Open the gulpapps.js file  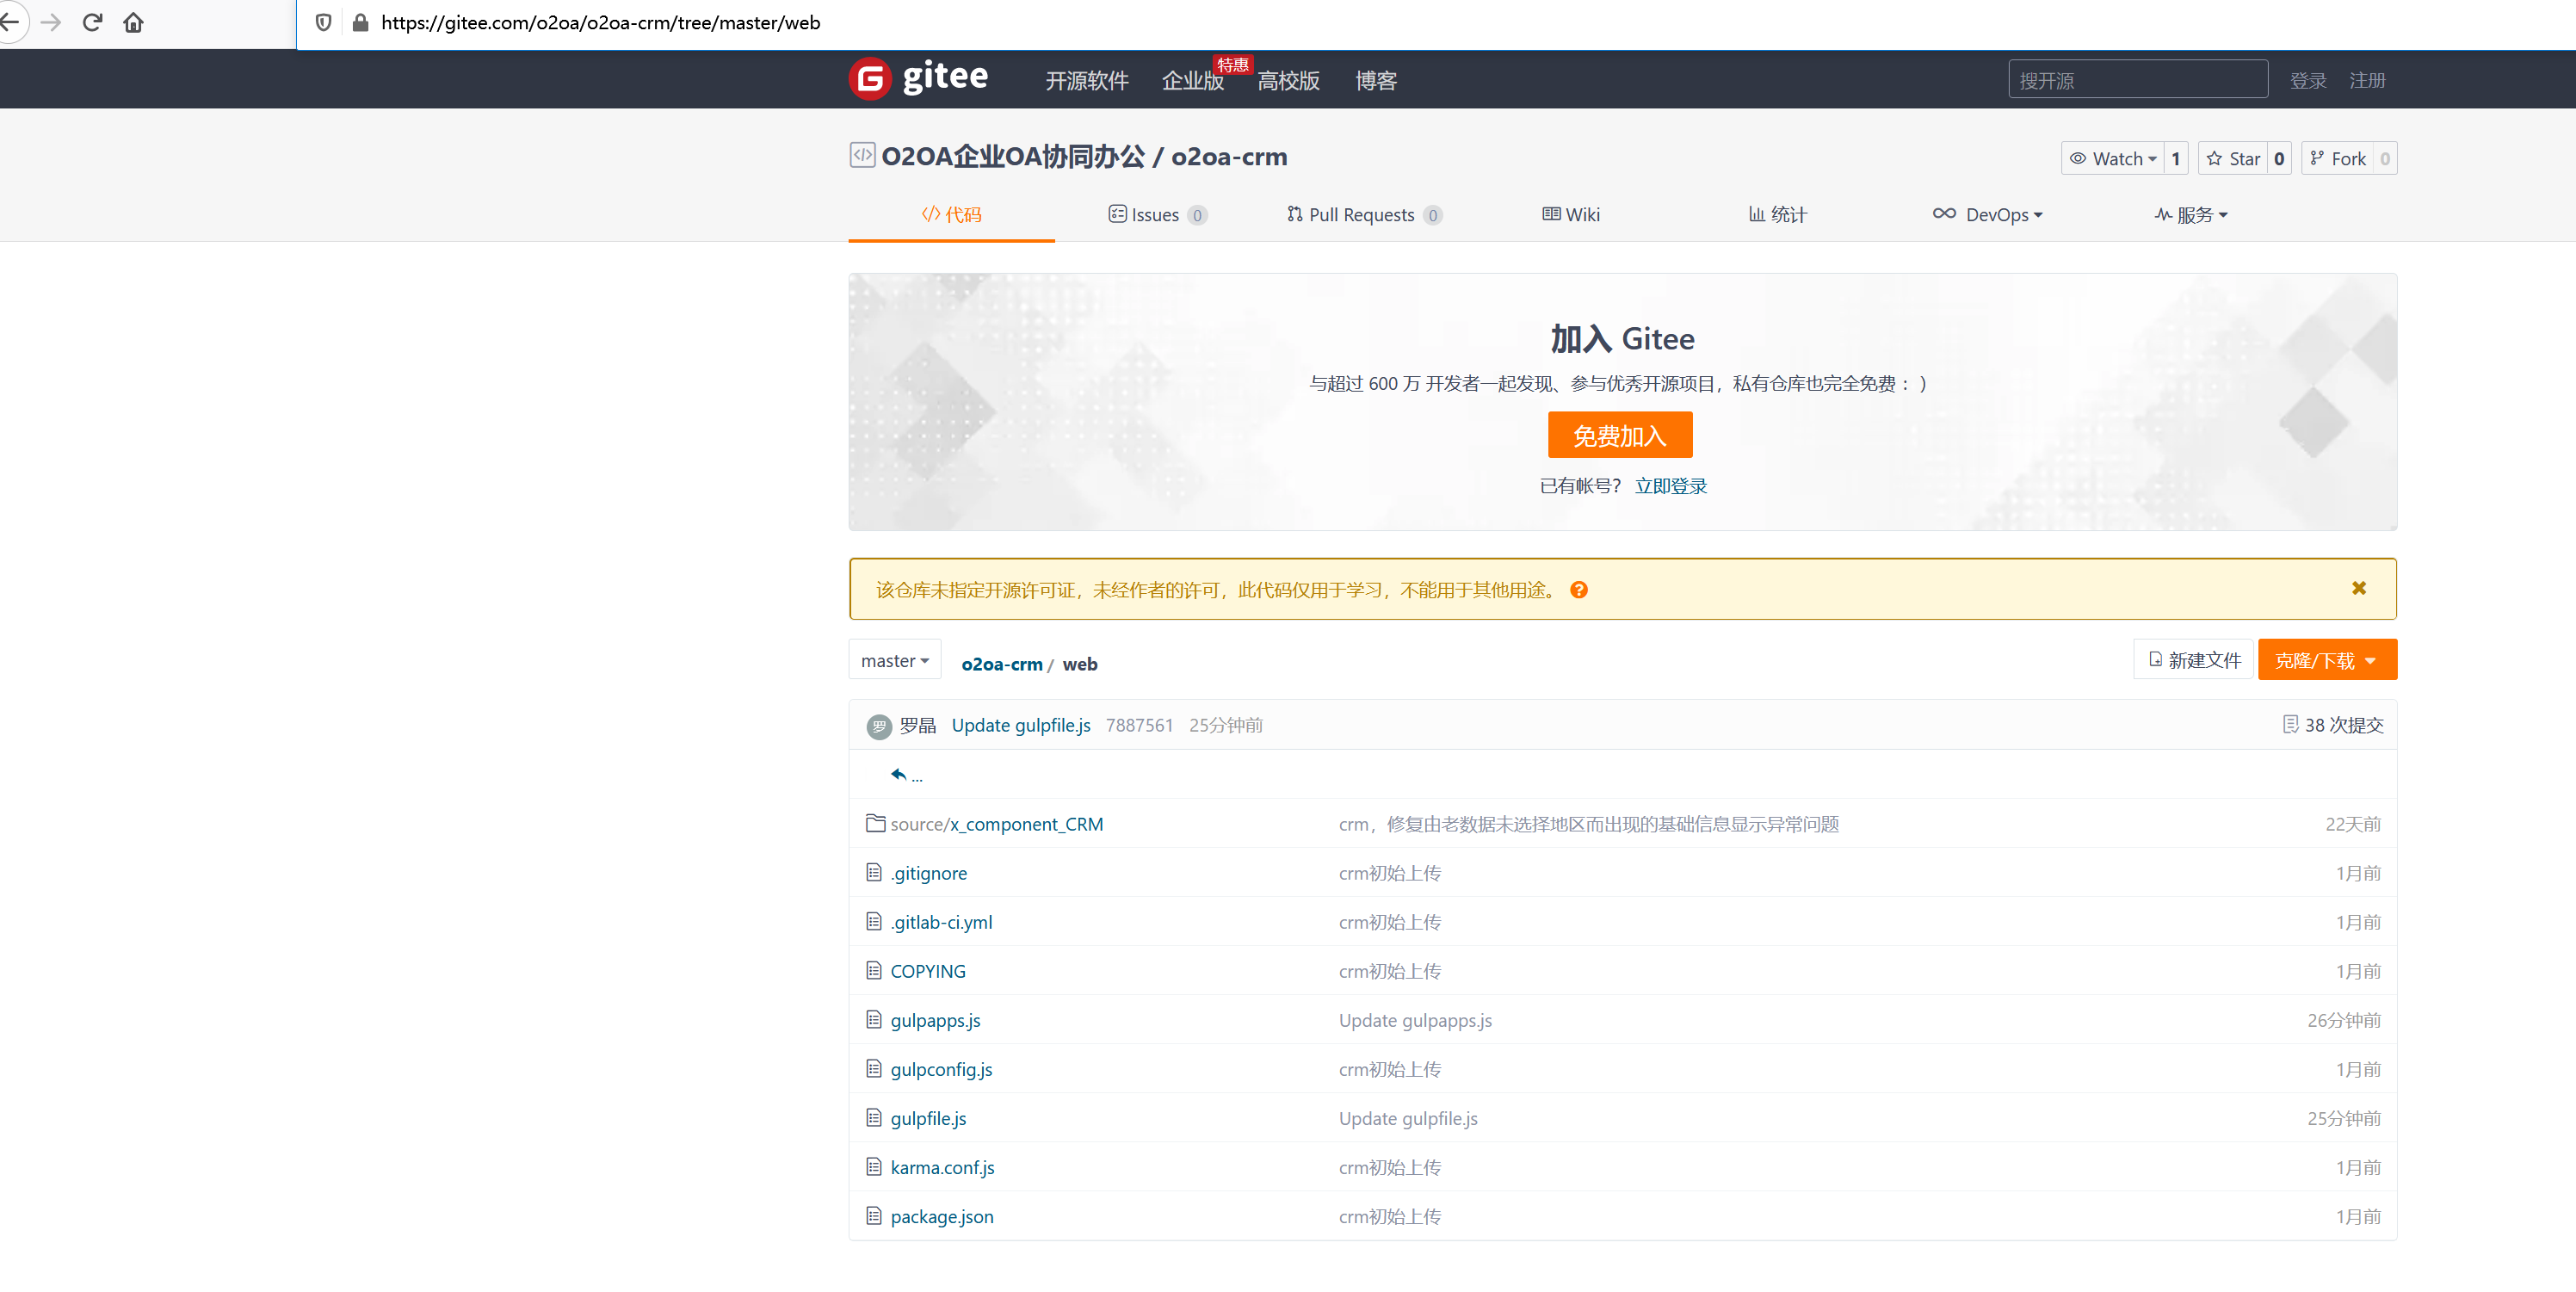[x=935, y=1020]
